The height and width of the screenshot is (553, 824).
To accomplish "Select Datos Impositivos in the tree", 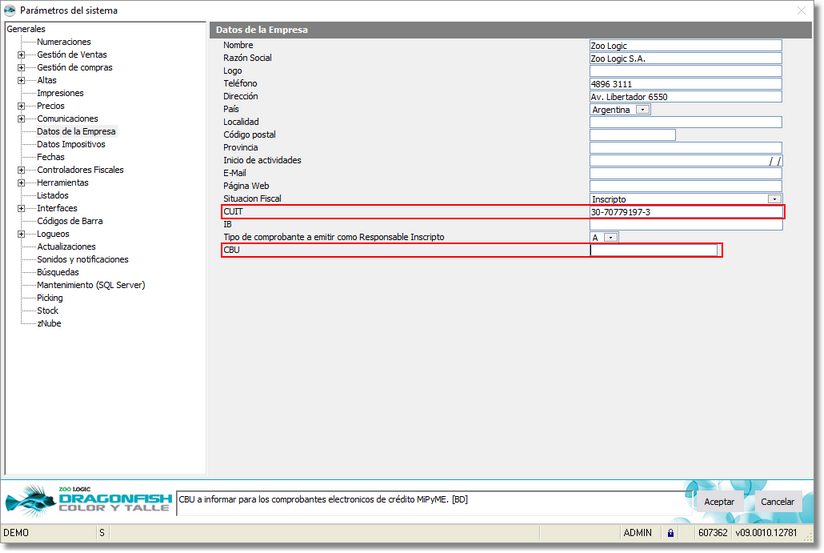I will [70, 144].
